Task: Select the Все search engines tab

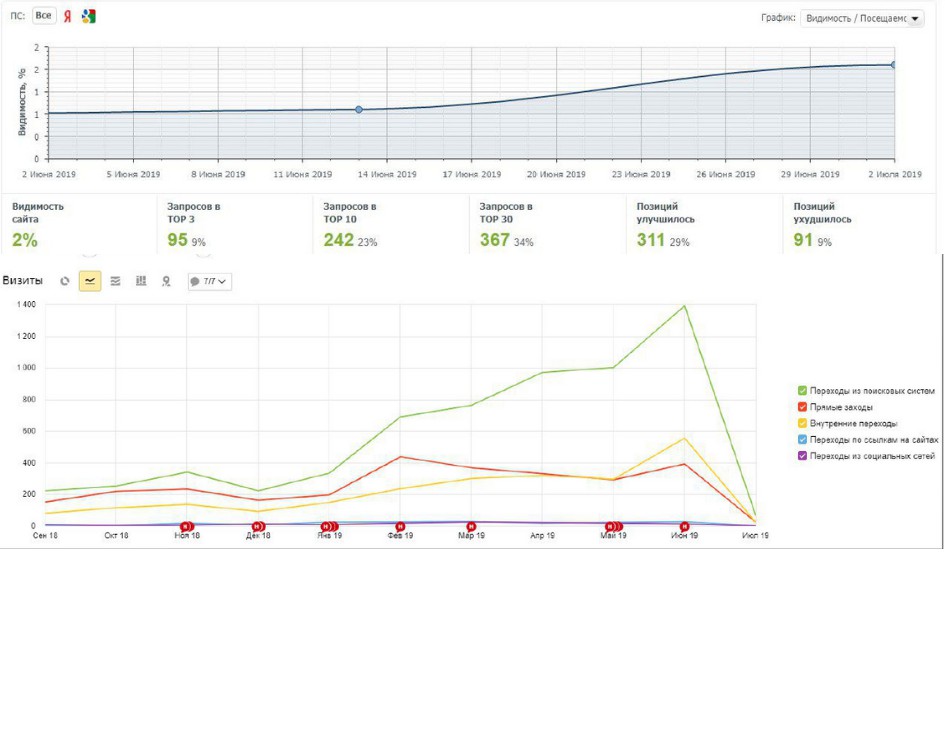Action: click(x=43, y=16)
